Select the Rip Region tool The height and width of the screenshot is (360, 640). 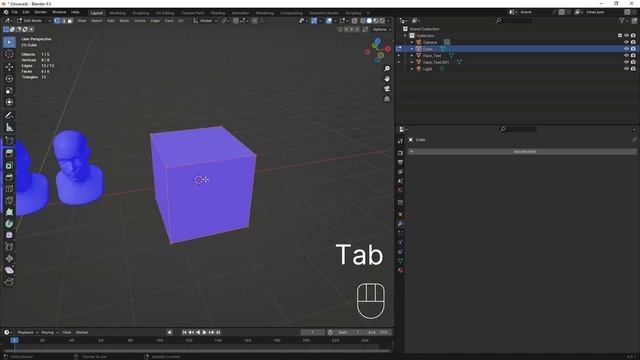[9, 282]
